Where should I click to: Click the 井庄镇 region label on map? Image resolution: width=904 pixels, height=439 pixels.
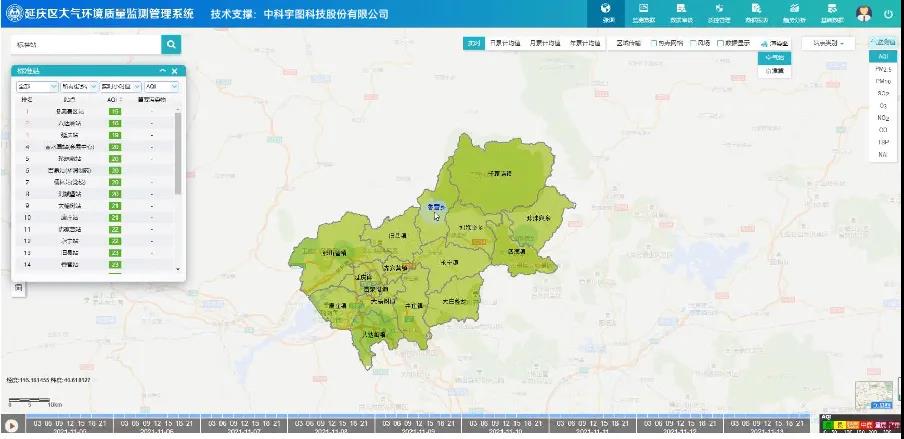[x=414, y=305]
